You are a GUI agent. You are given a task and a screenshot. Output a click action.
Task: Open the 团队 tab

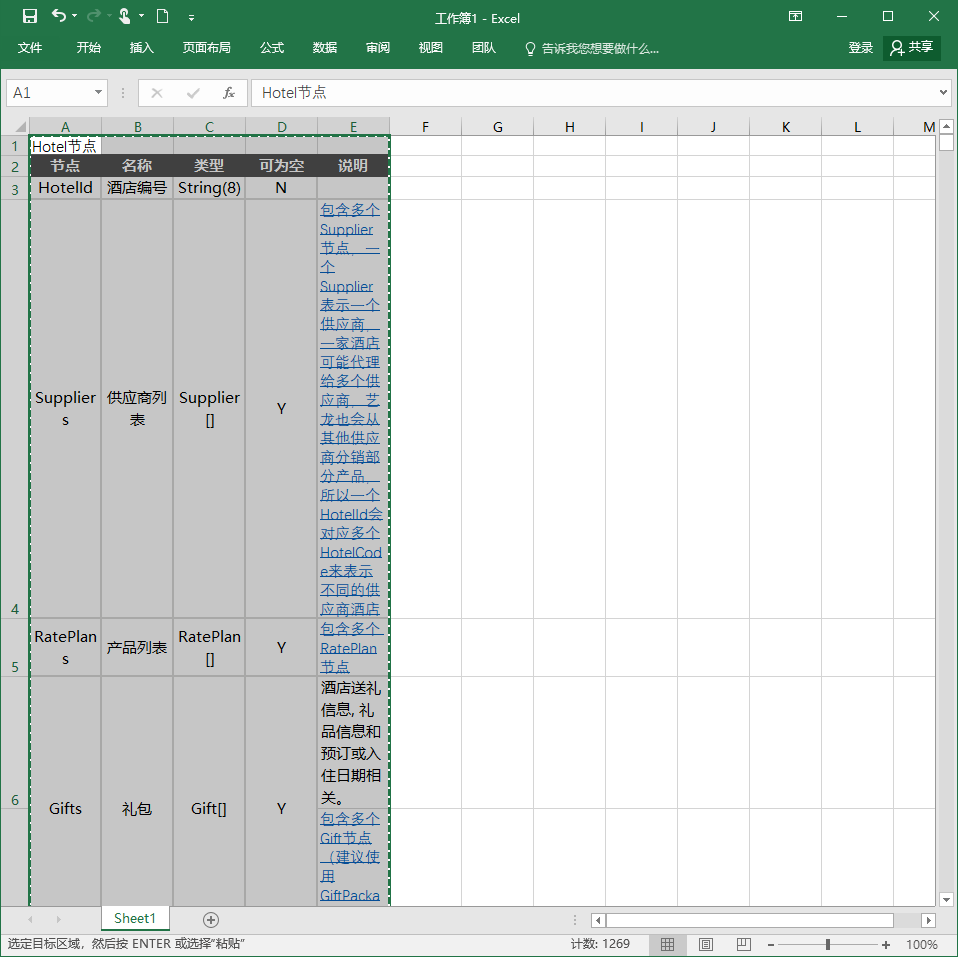coord(484,48)
